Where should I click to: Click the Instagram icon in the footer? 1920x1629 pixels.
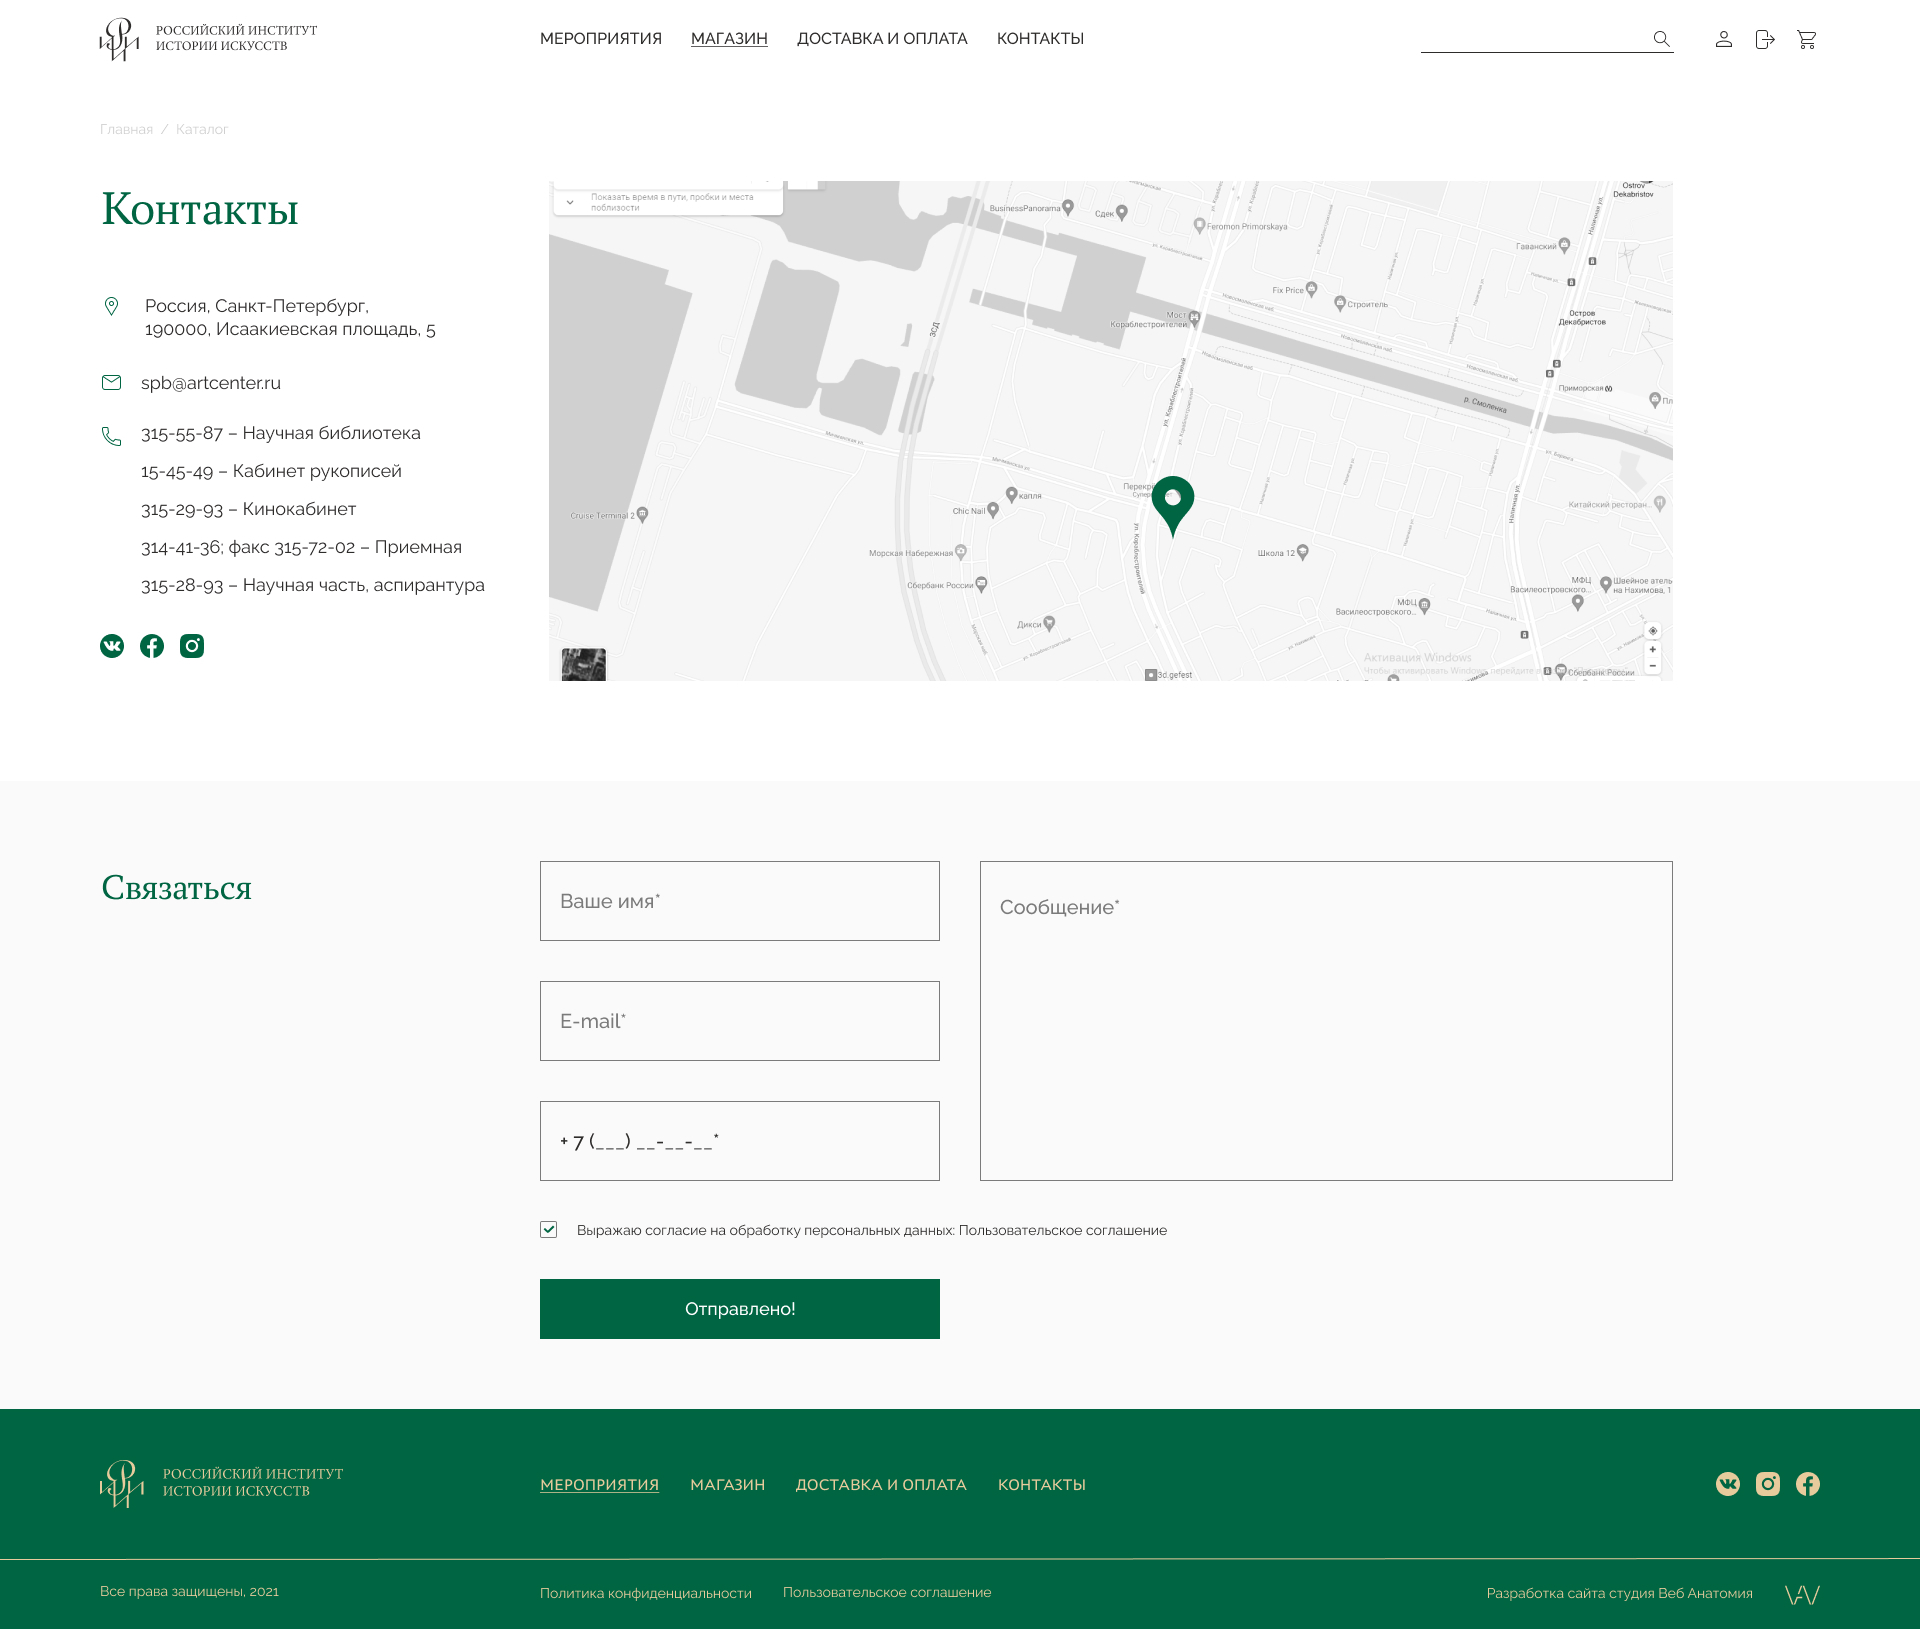coord(1767,1484)
